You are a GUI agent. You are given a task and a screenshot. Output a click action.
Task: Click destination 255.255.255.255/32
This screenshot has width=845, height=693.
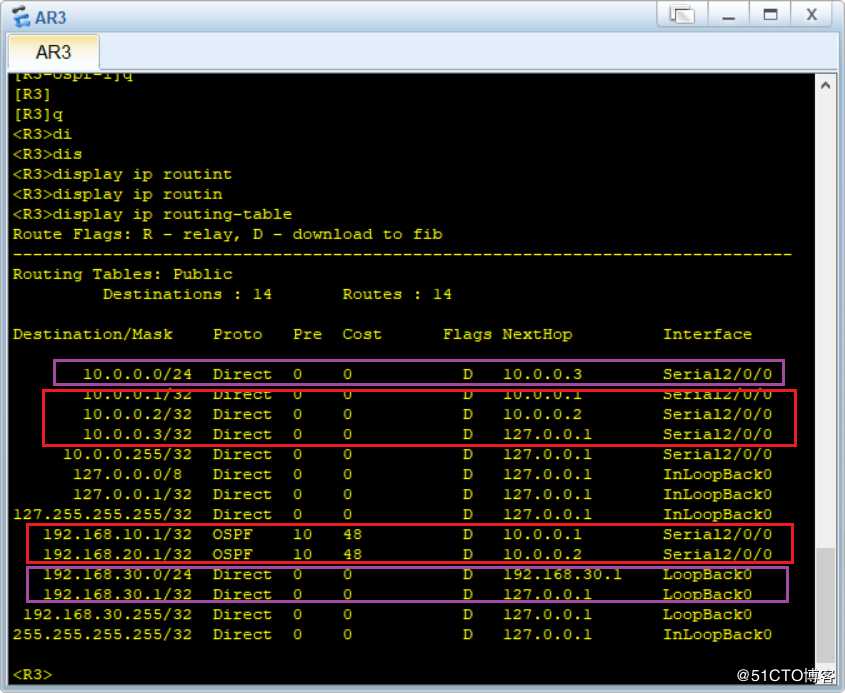[102, 634]
